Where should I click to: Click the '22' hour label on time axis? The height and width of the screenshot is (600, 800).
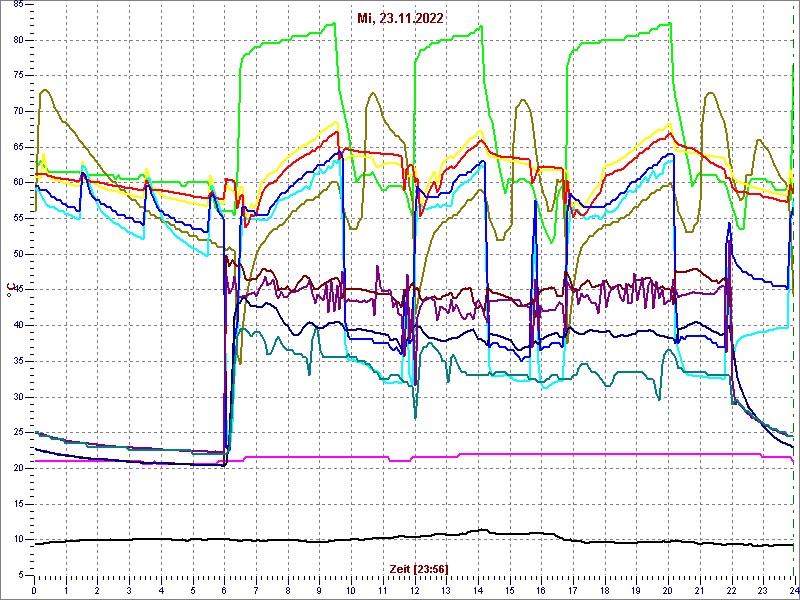point(730,591)
